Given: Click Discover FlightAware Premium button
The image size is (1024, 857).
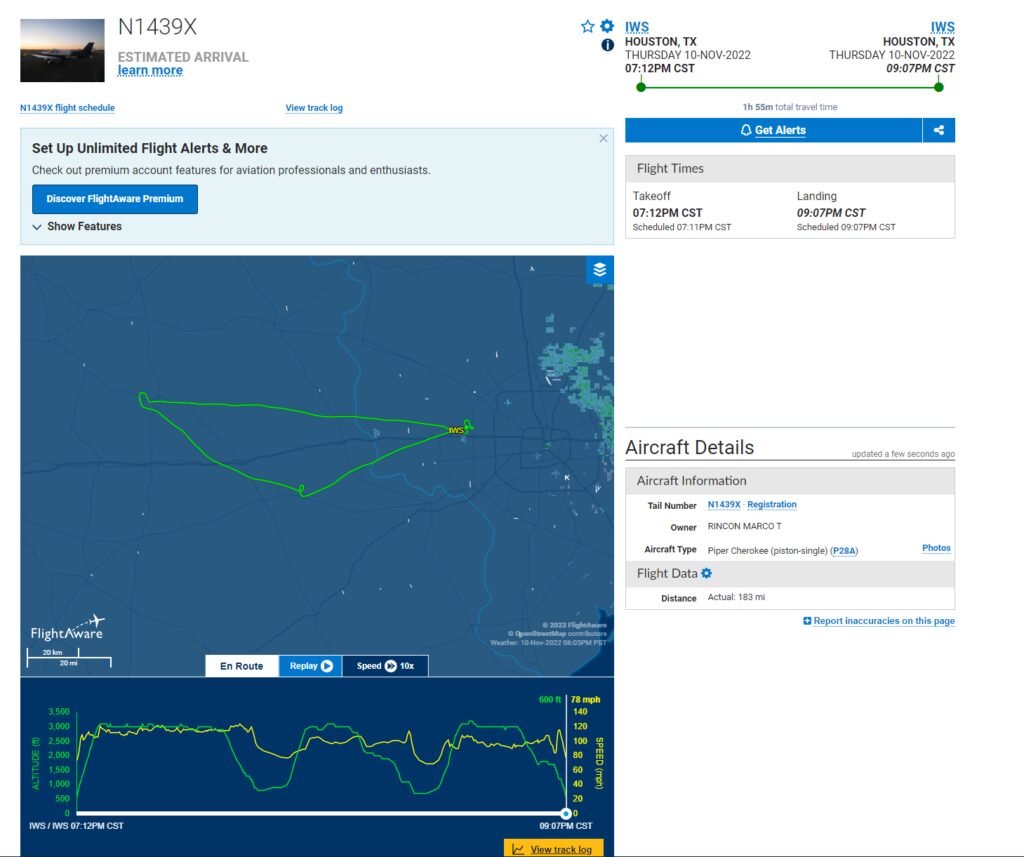Looking at the screenshot, I should pyautogui.click(x=115, y=199).
